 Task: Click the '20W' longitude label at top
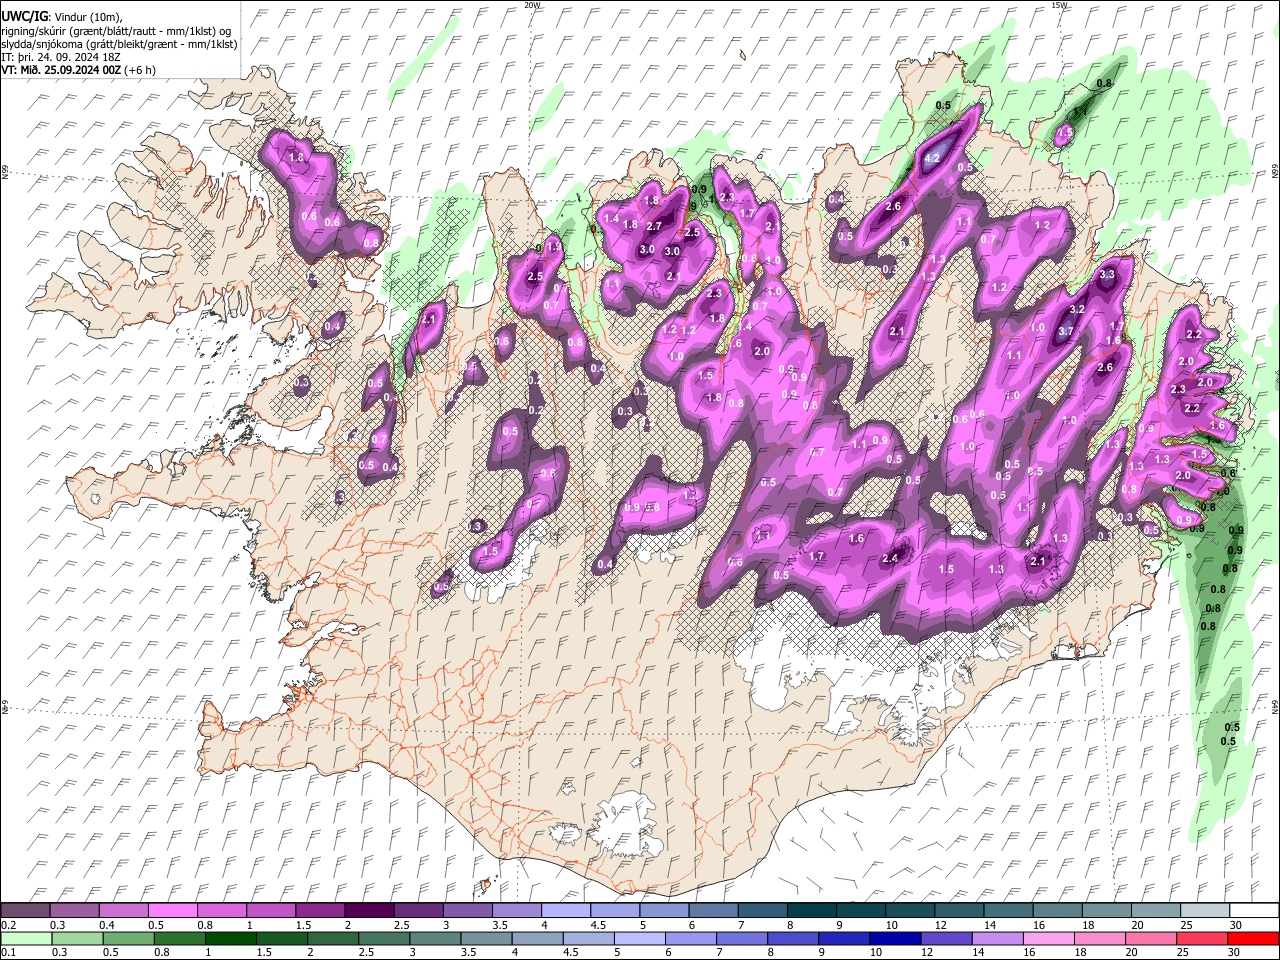coord(532,5)
